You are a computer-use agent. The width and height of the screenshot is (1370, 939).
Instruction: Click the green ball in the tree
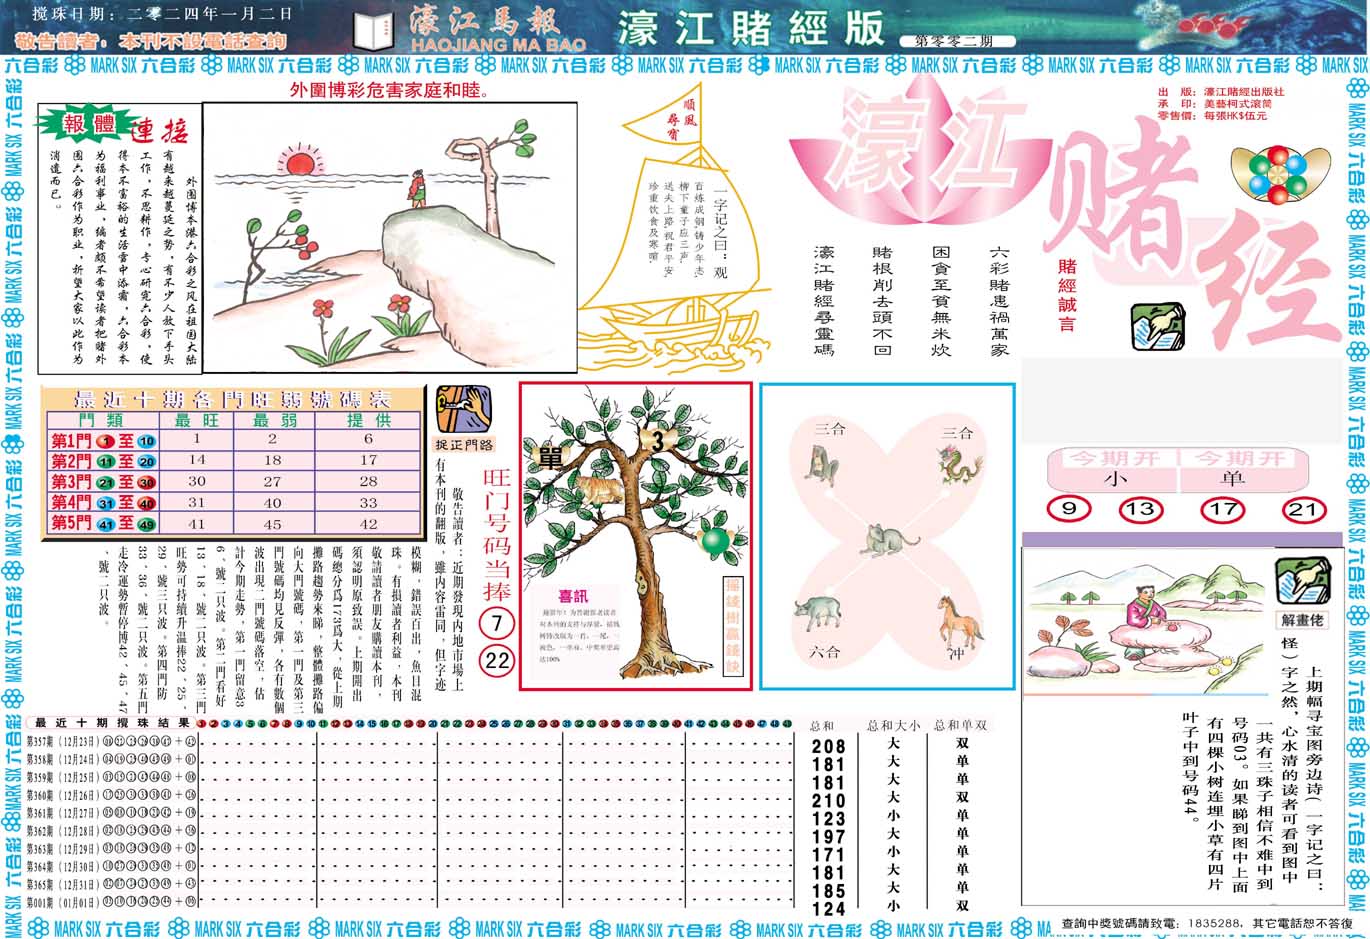click(x=713, y=542)
